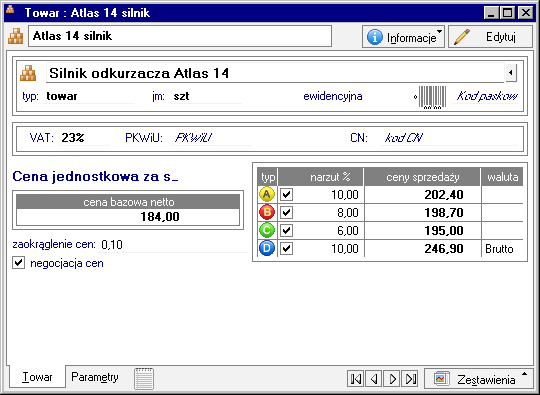Click the sale price 195,00
The width and height of the screenshot is (540, 395).
tap(444, 230)
